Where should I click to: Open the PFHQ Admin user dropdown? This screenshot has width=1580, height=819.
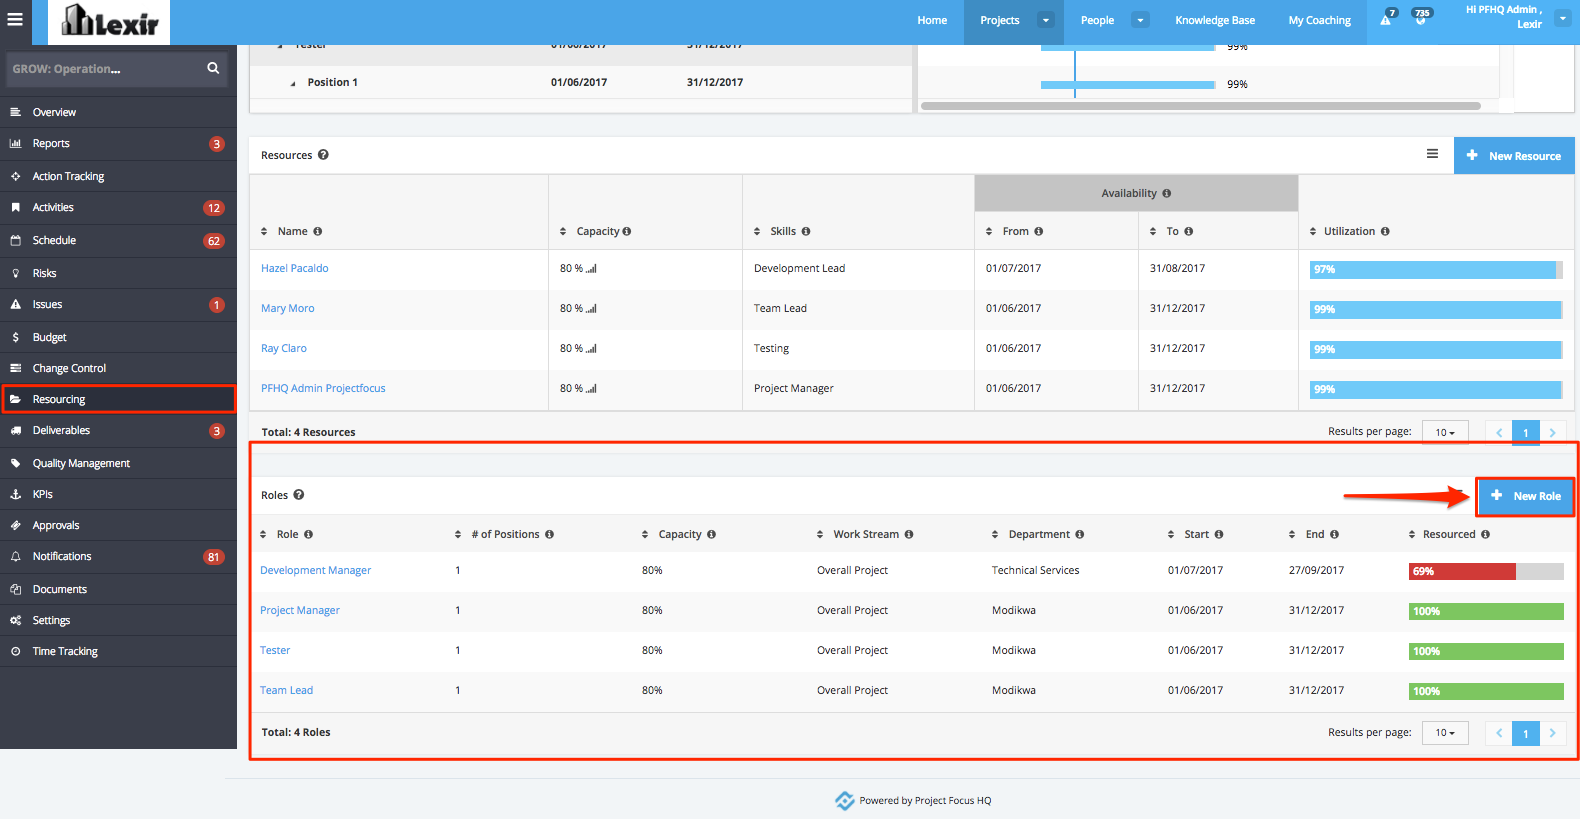1562,18
